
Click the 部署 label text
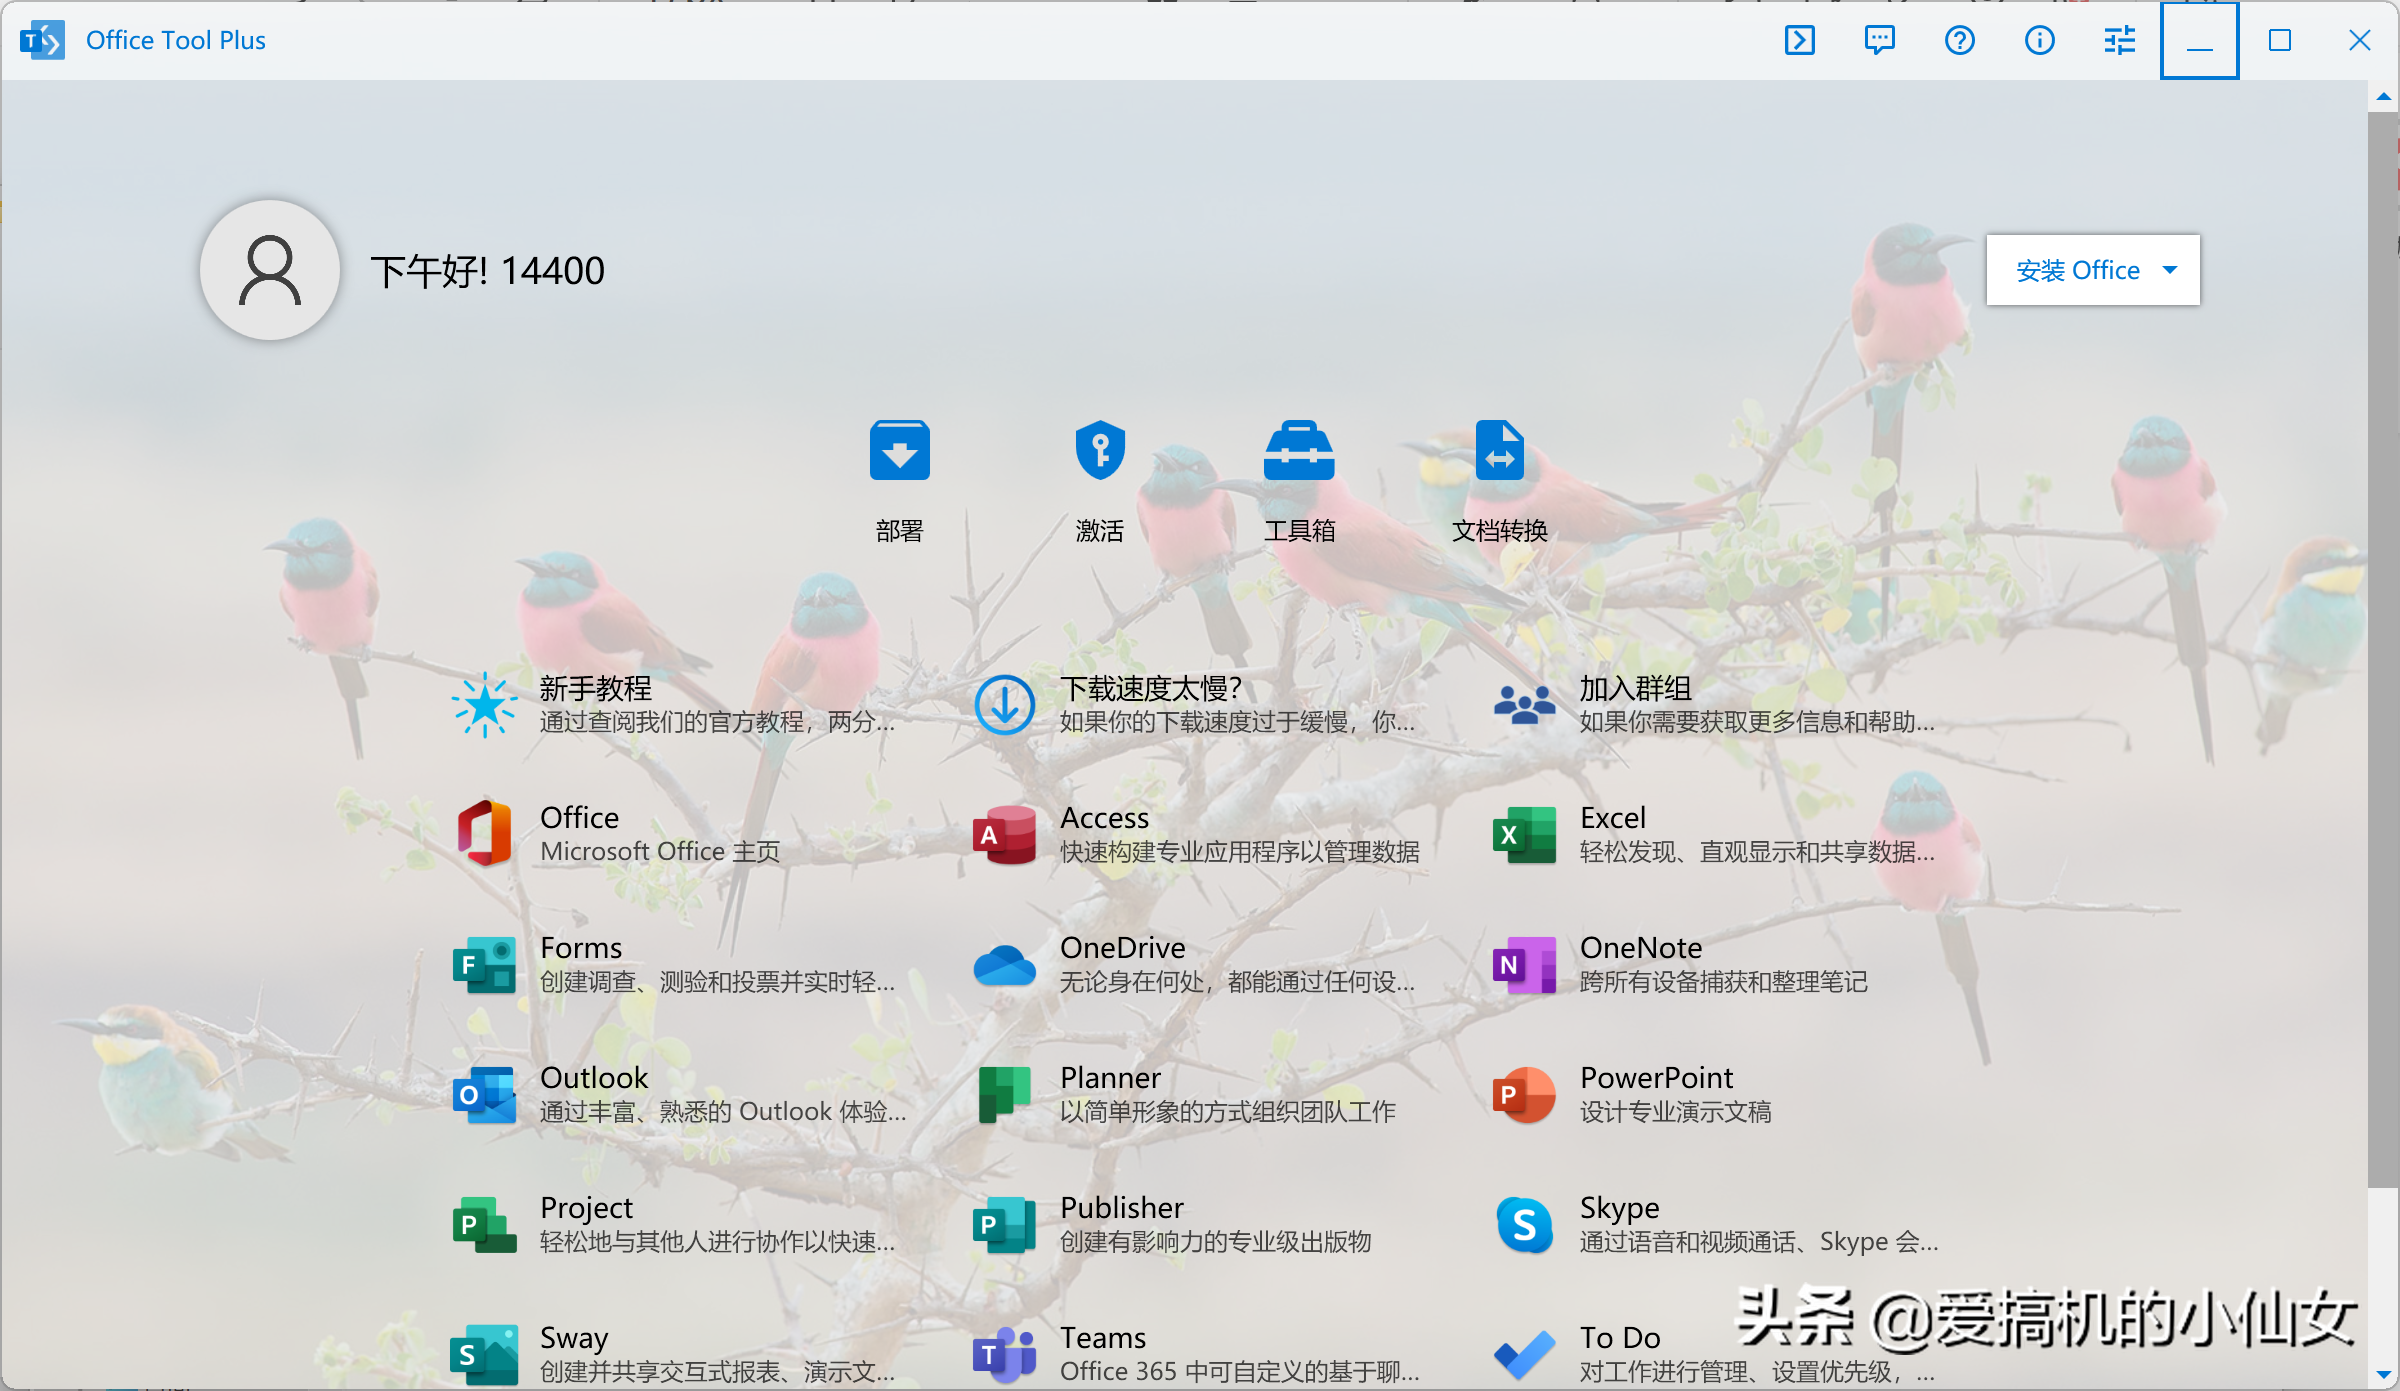[899, 530]
